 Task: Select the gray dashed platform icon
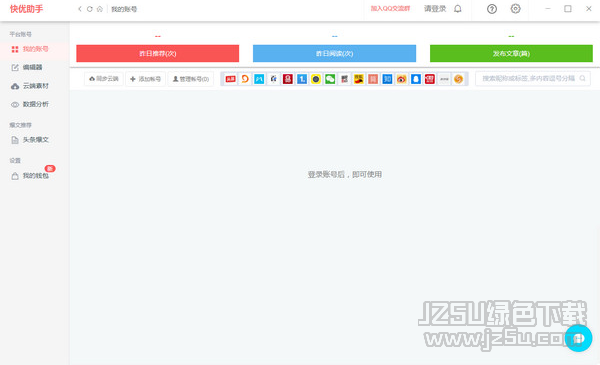[x=444, y=79]
